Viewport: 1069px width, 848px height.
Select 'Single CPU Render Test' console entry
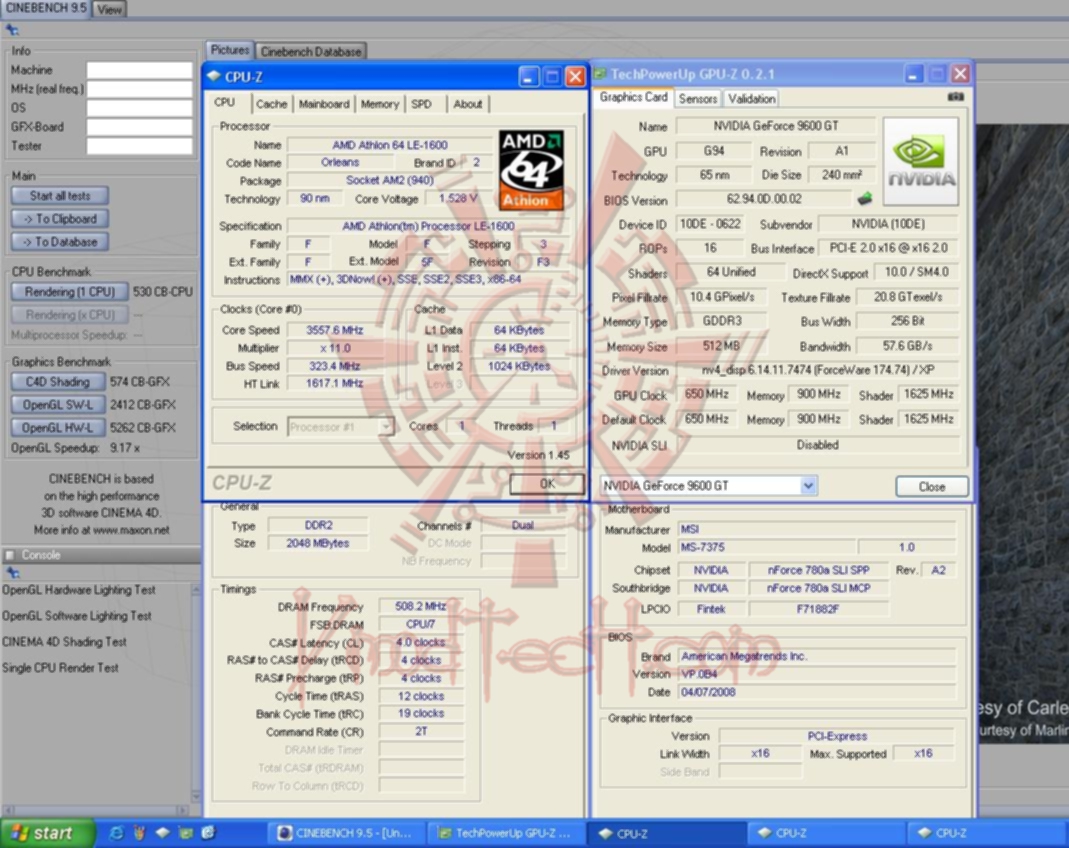(x=61, y=668)
